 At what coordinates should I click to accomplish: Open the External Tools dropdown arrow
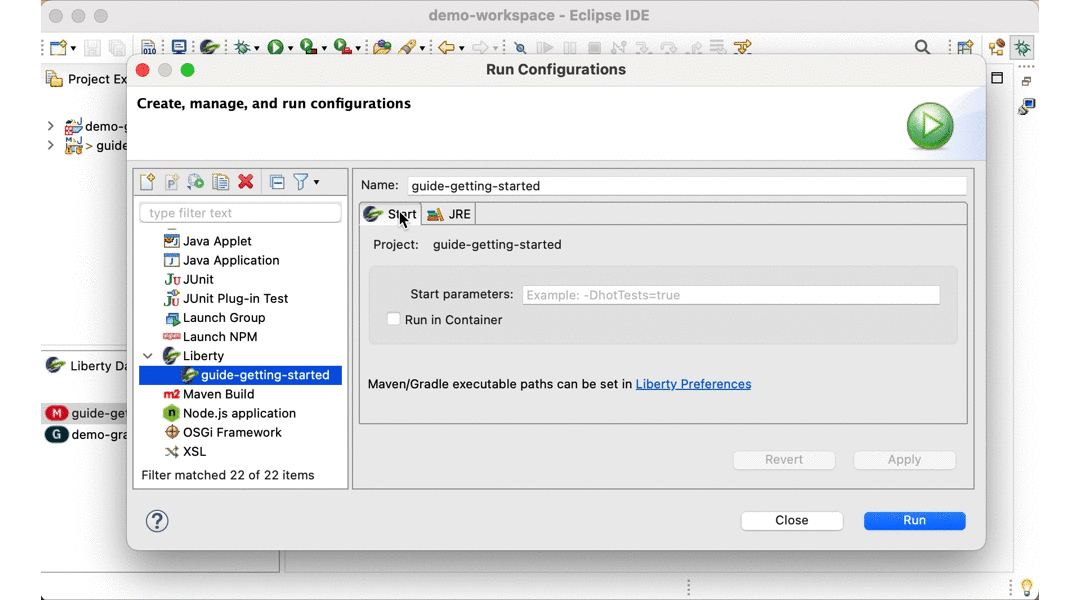(358, 48)
